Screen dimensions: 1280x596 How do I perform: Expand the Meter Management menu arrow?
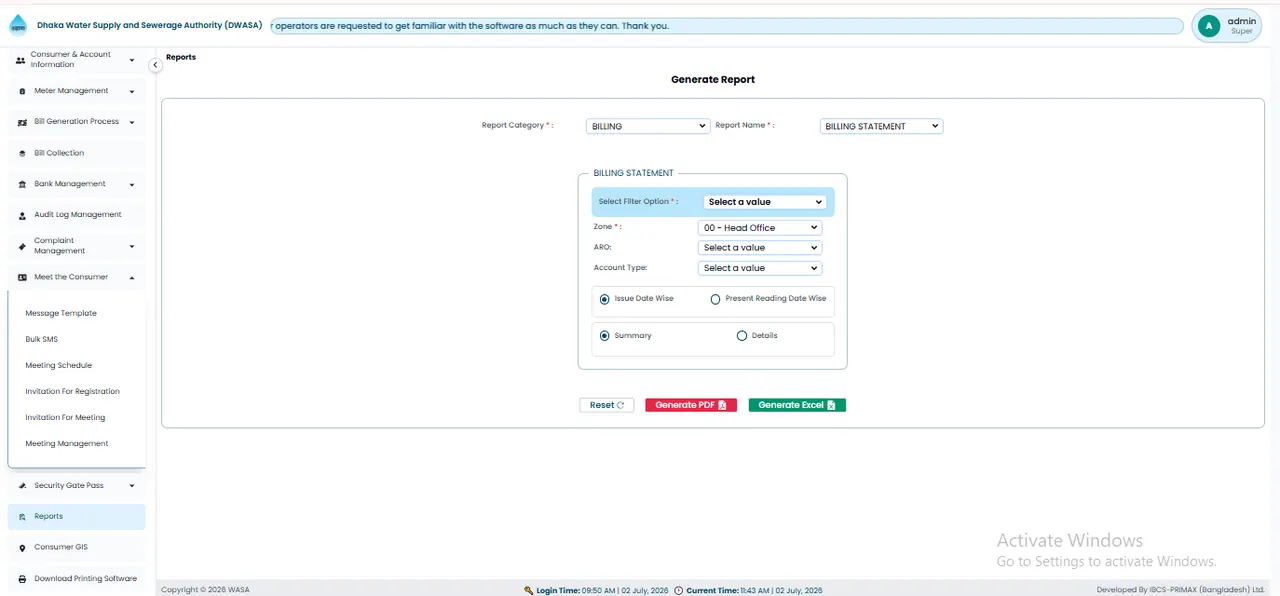coord(132,91)
